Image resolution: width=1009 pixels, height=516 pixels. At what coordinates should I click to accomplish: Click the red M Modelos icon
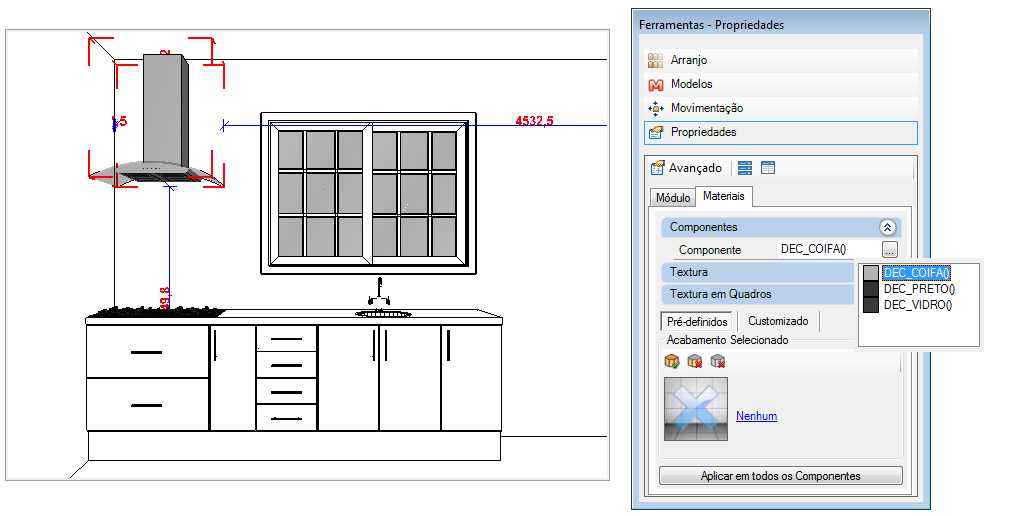point(655,84)
